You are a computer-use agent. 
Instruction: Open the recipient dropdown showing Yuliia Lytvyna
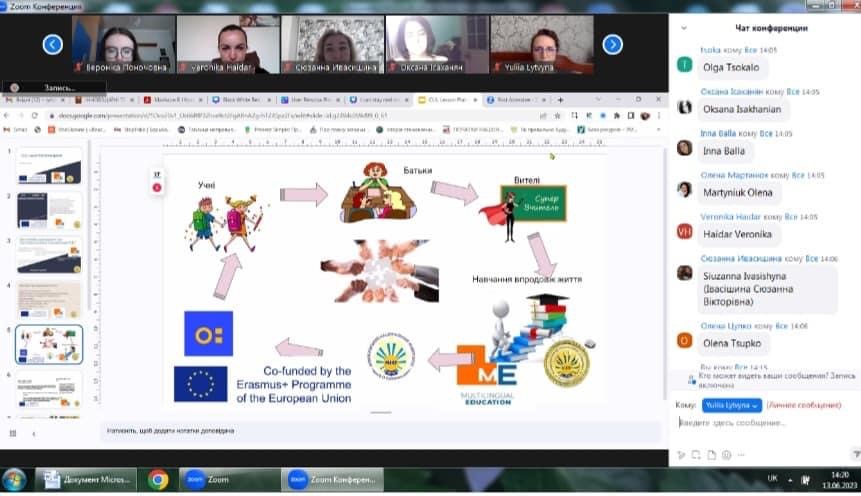pyautogui.click(x=731, y=405)
